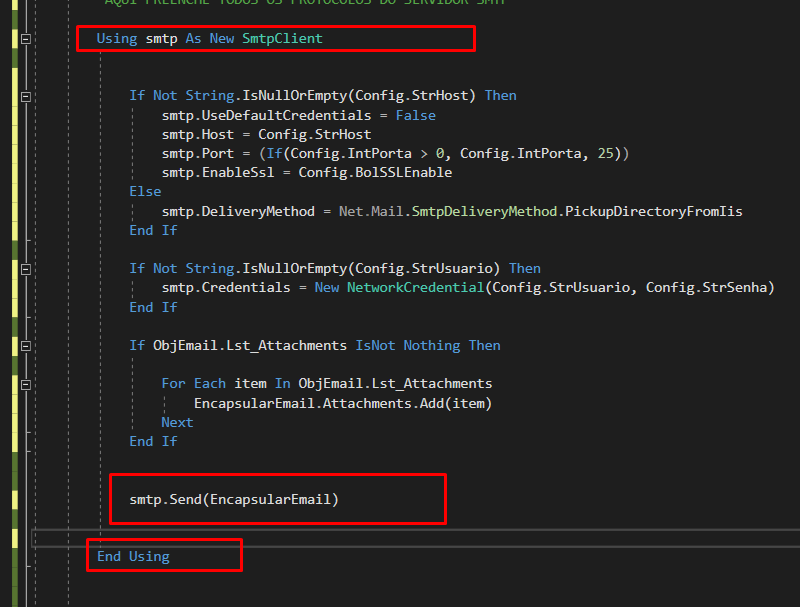Click IsNot Nothing Then keywords
The width and height of the screenshot is (800, 607).
pos(428,346)
